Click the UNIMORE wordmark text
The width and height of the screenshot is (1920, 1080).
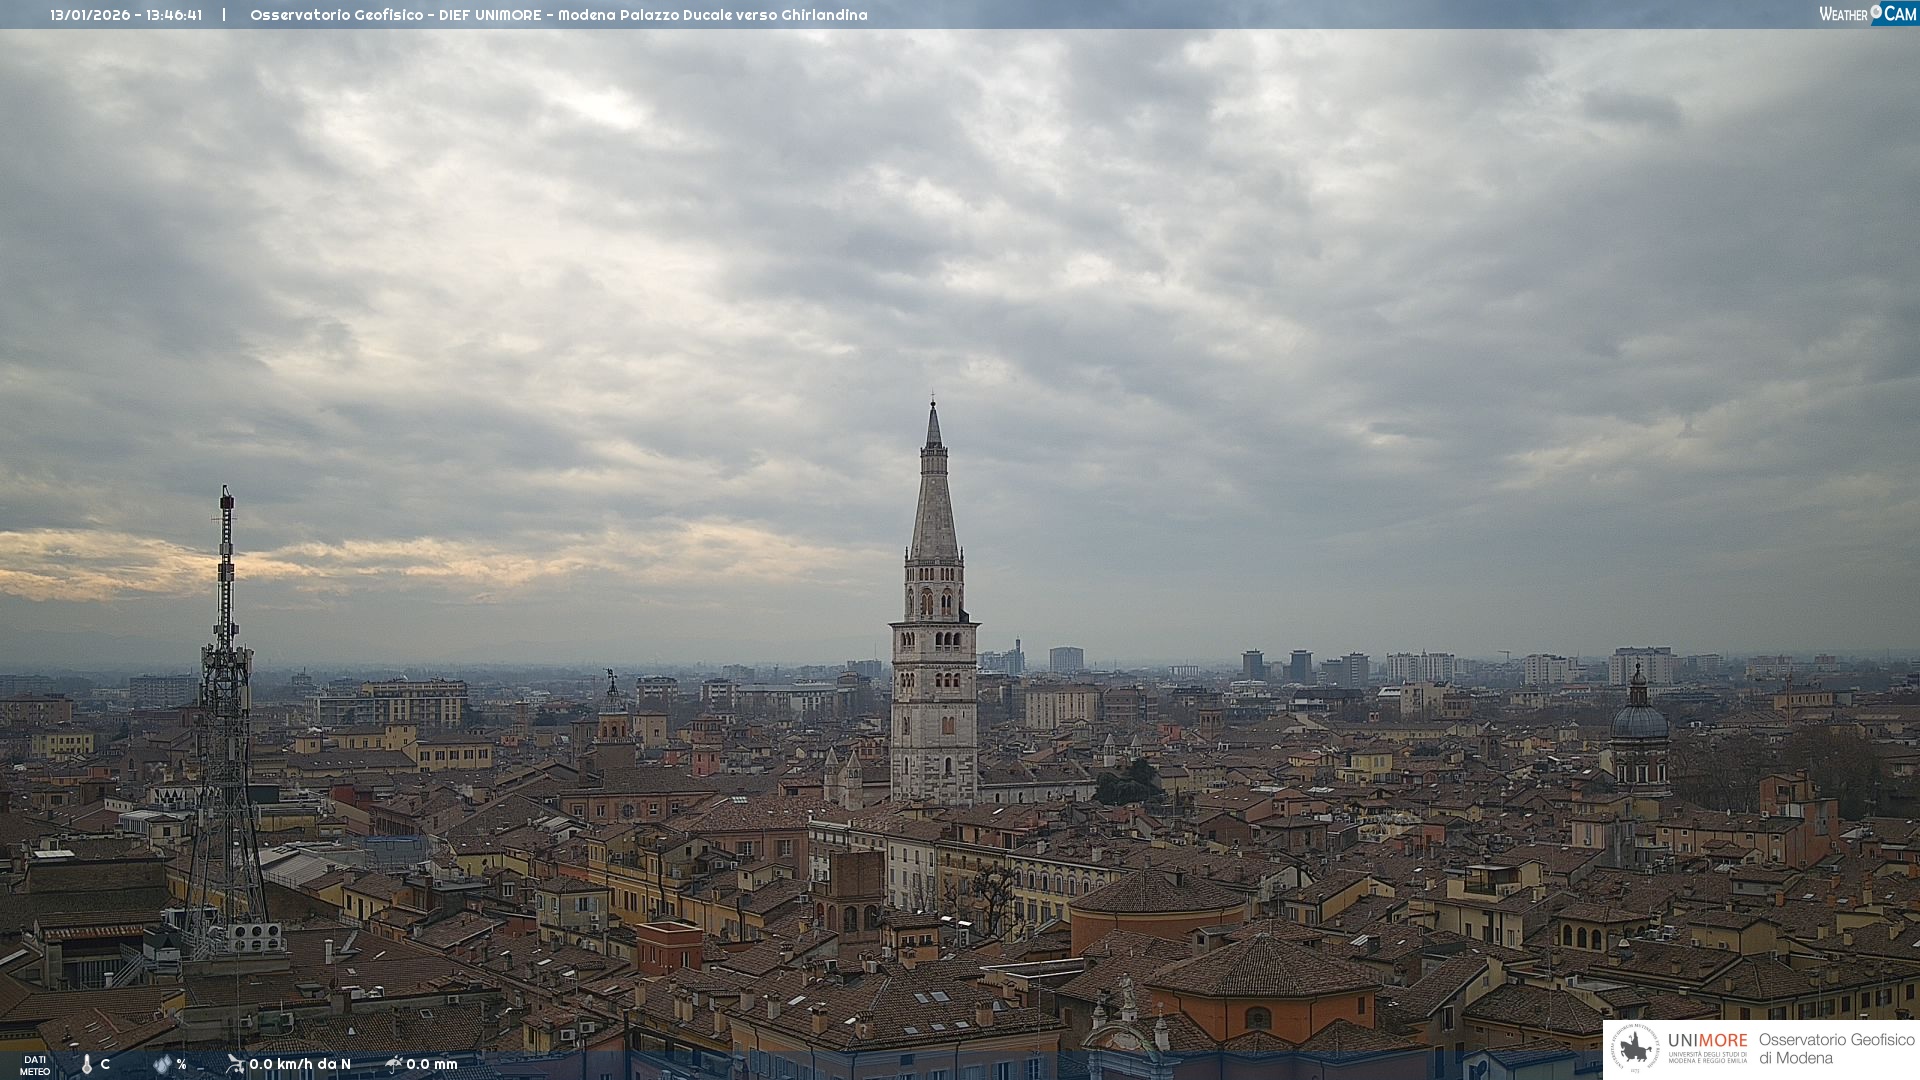click(1707, 1041)
